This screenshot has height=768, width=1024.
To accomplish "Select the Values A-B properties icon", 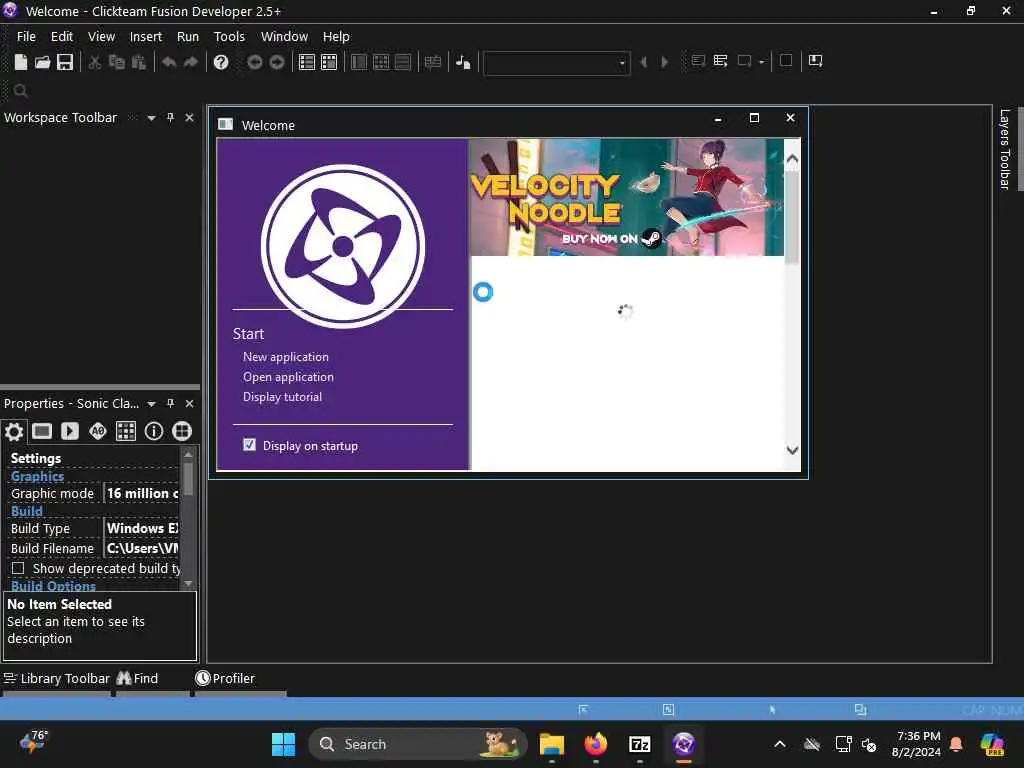I will (98, 431).
